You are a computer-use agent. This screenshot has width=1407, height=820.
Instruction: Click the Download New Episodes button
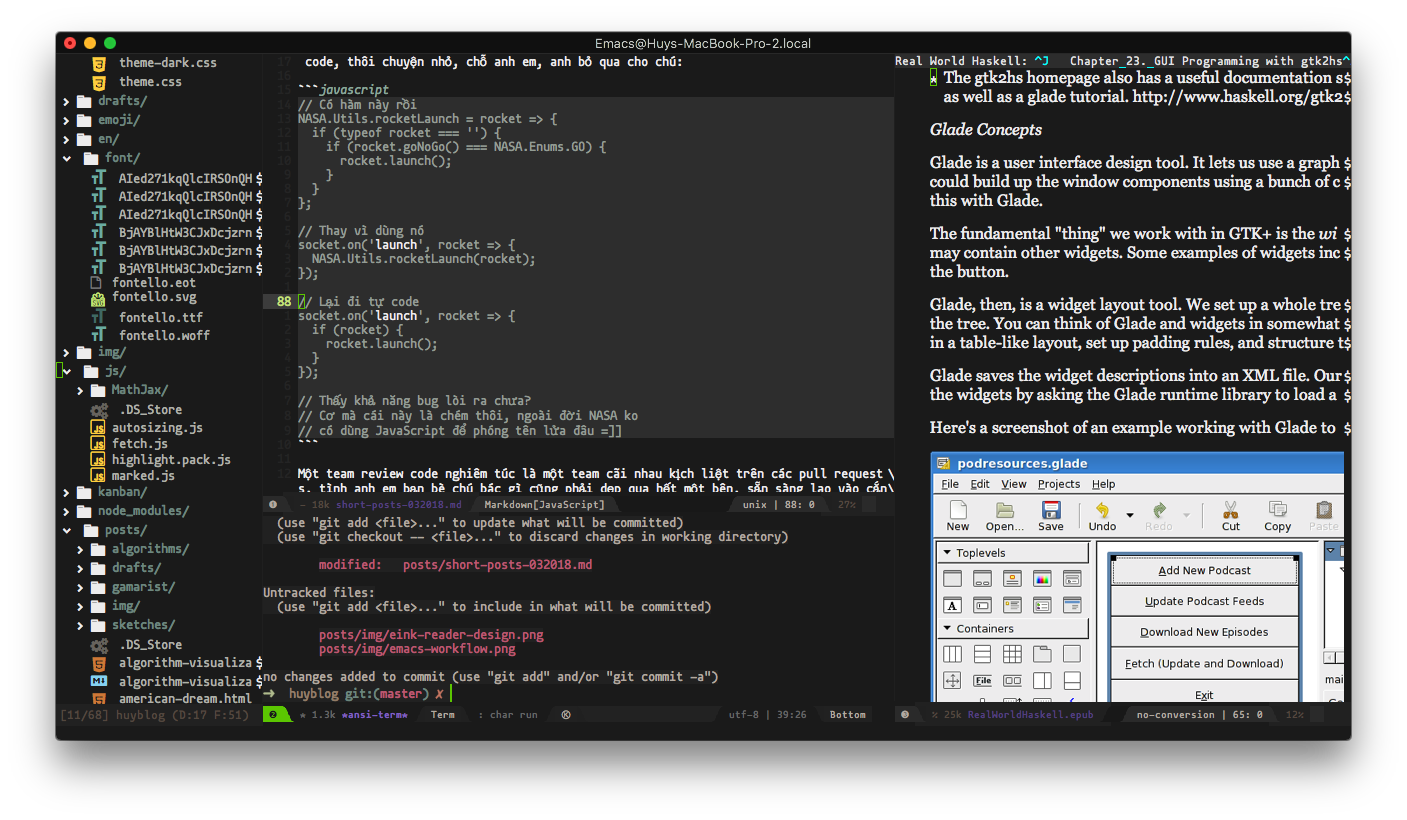pos(1204,632)
